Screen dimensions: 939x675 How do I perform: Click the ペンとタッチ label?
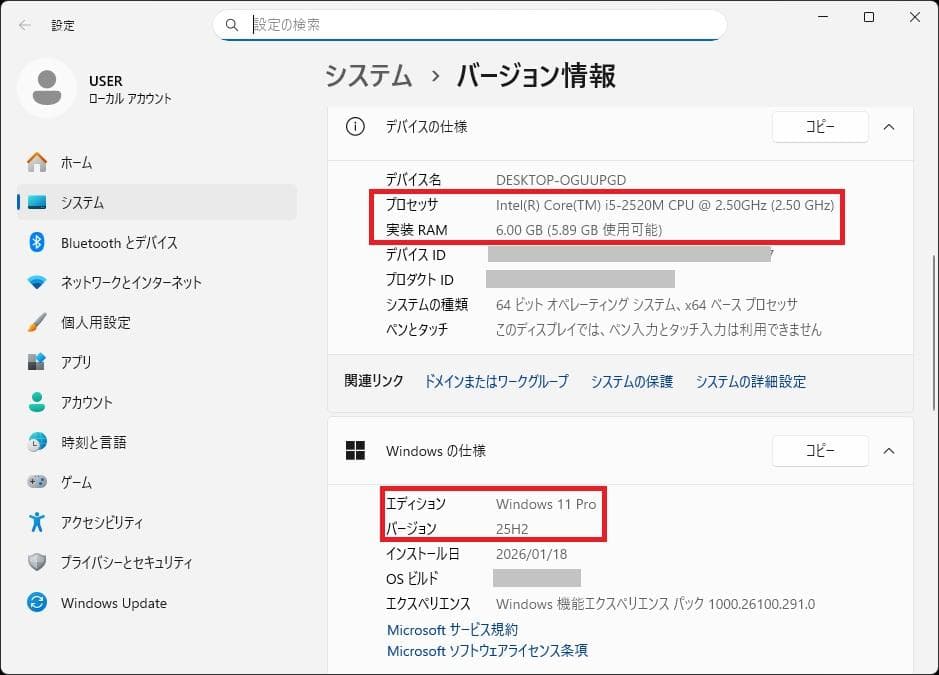tap(417, 329)
